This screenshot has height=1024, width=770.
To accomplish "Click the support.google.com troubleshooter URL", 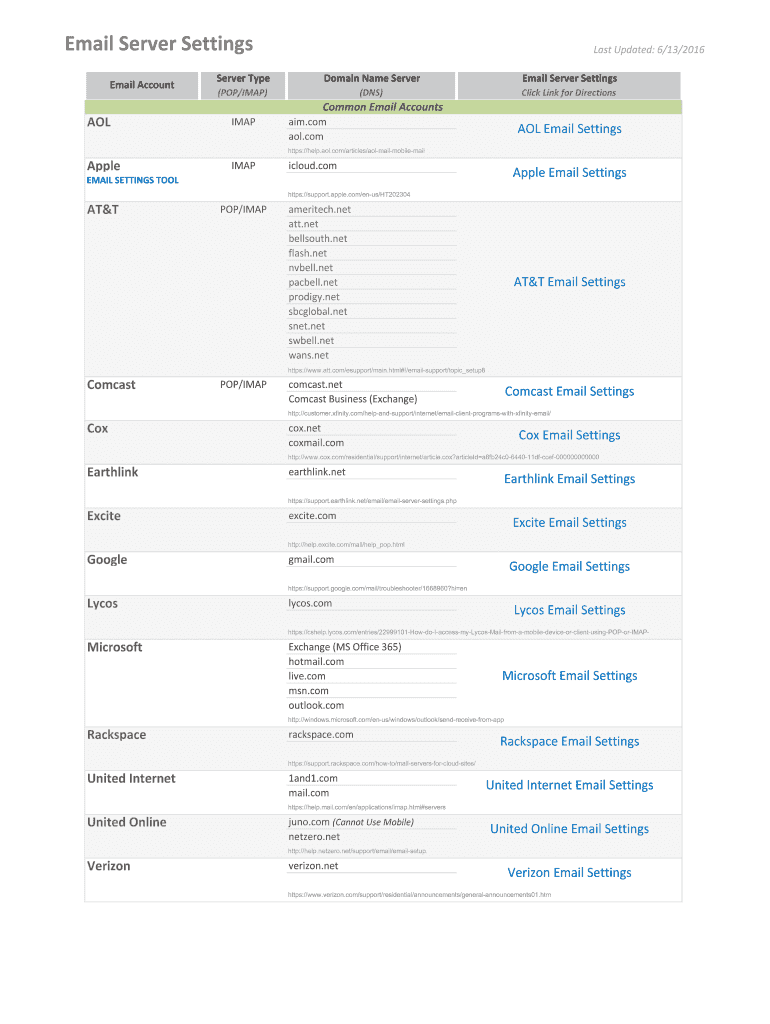I will point(377,588).
